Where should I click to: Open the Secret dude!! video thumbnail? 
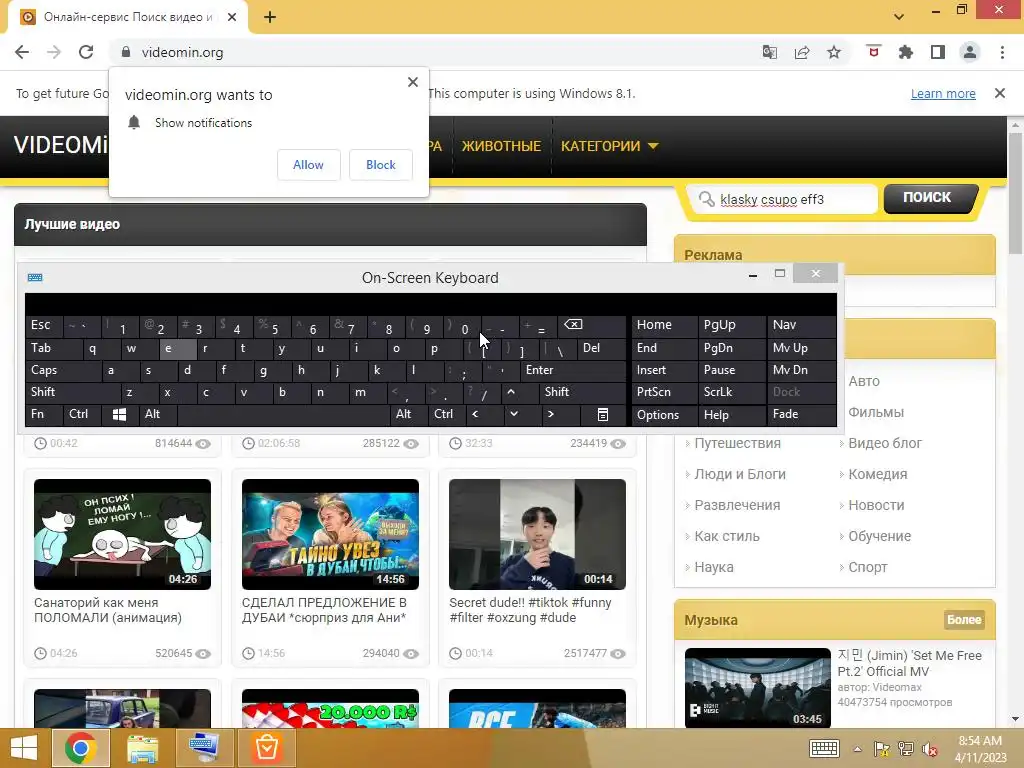tap(537, 534)
